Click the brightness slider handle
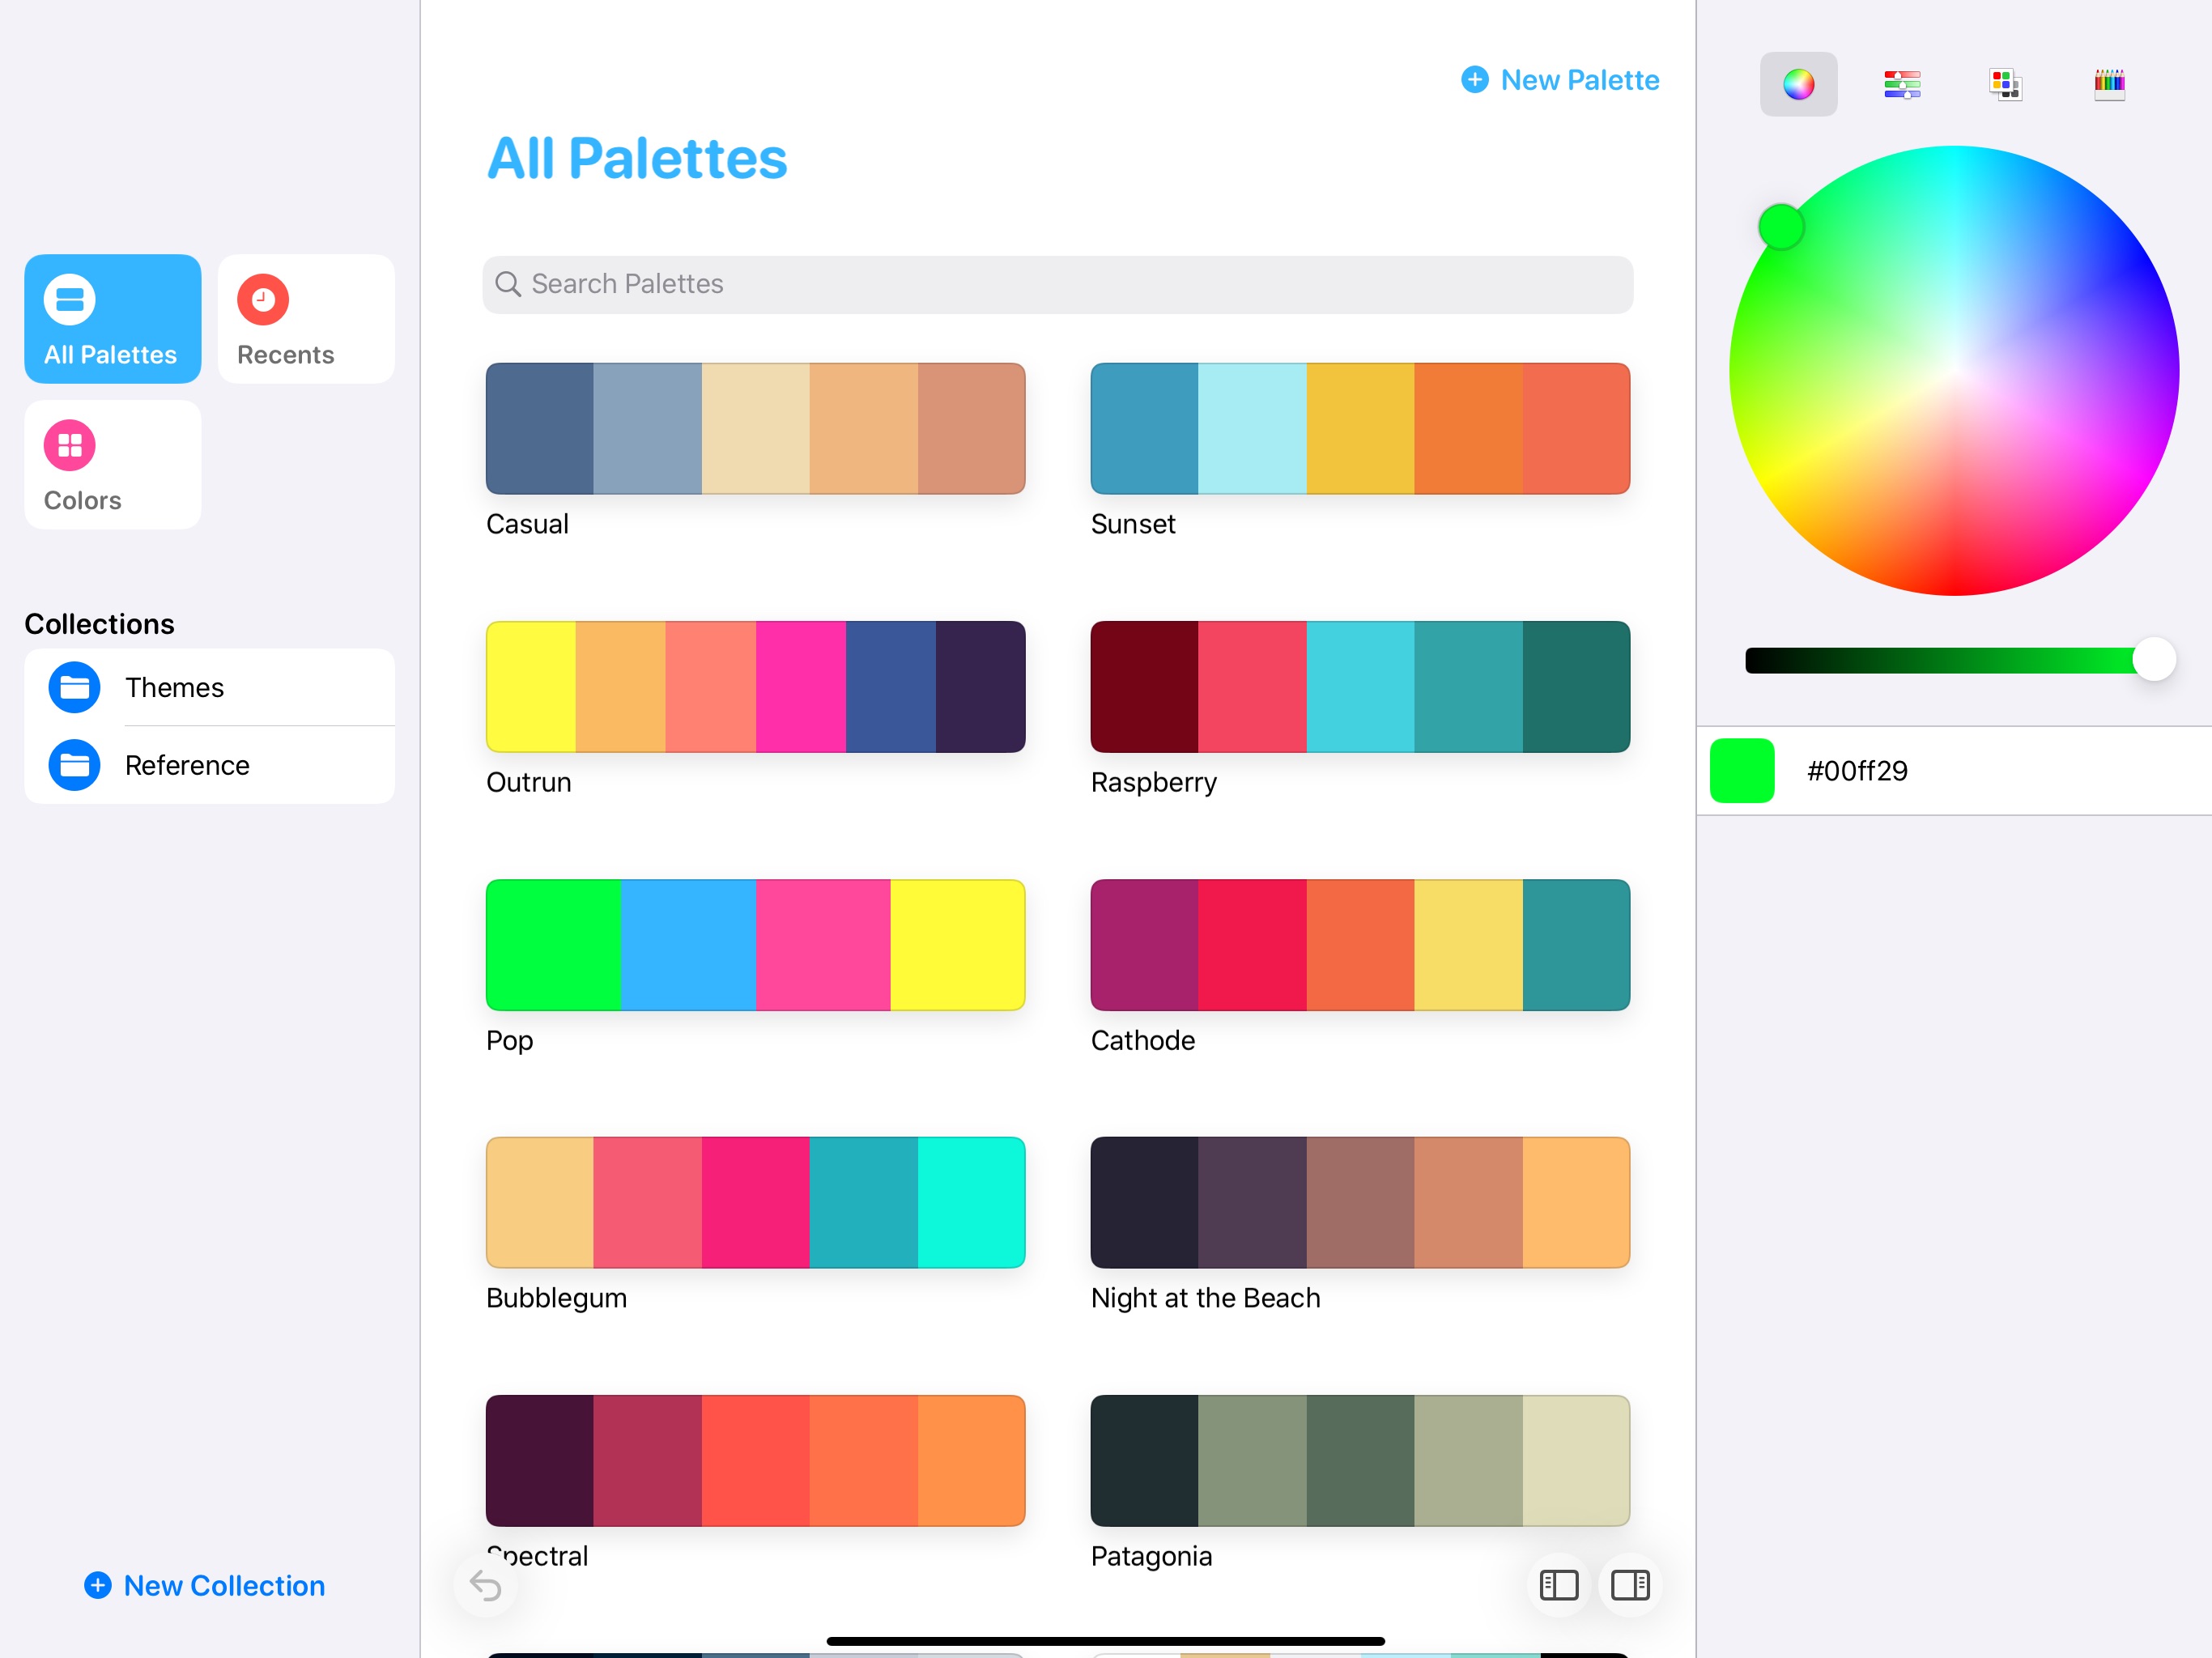The image size is (2212, 1658). coord(2153,660)
